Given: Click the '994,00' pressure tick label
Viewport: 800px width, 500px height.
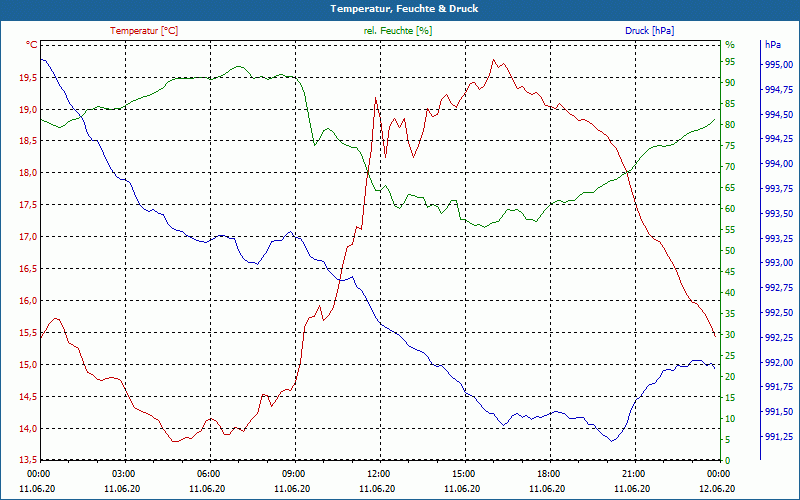Looking at the screenshot, I should point(779,164).
